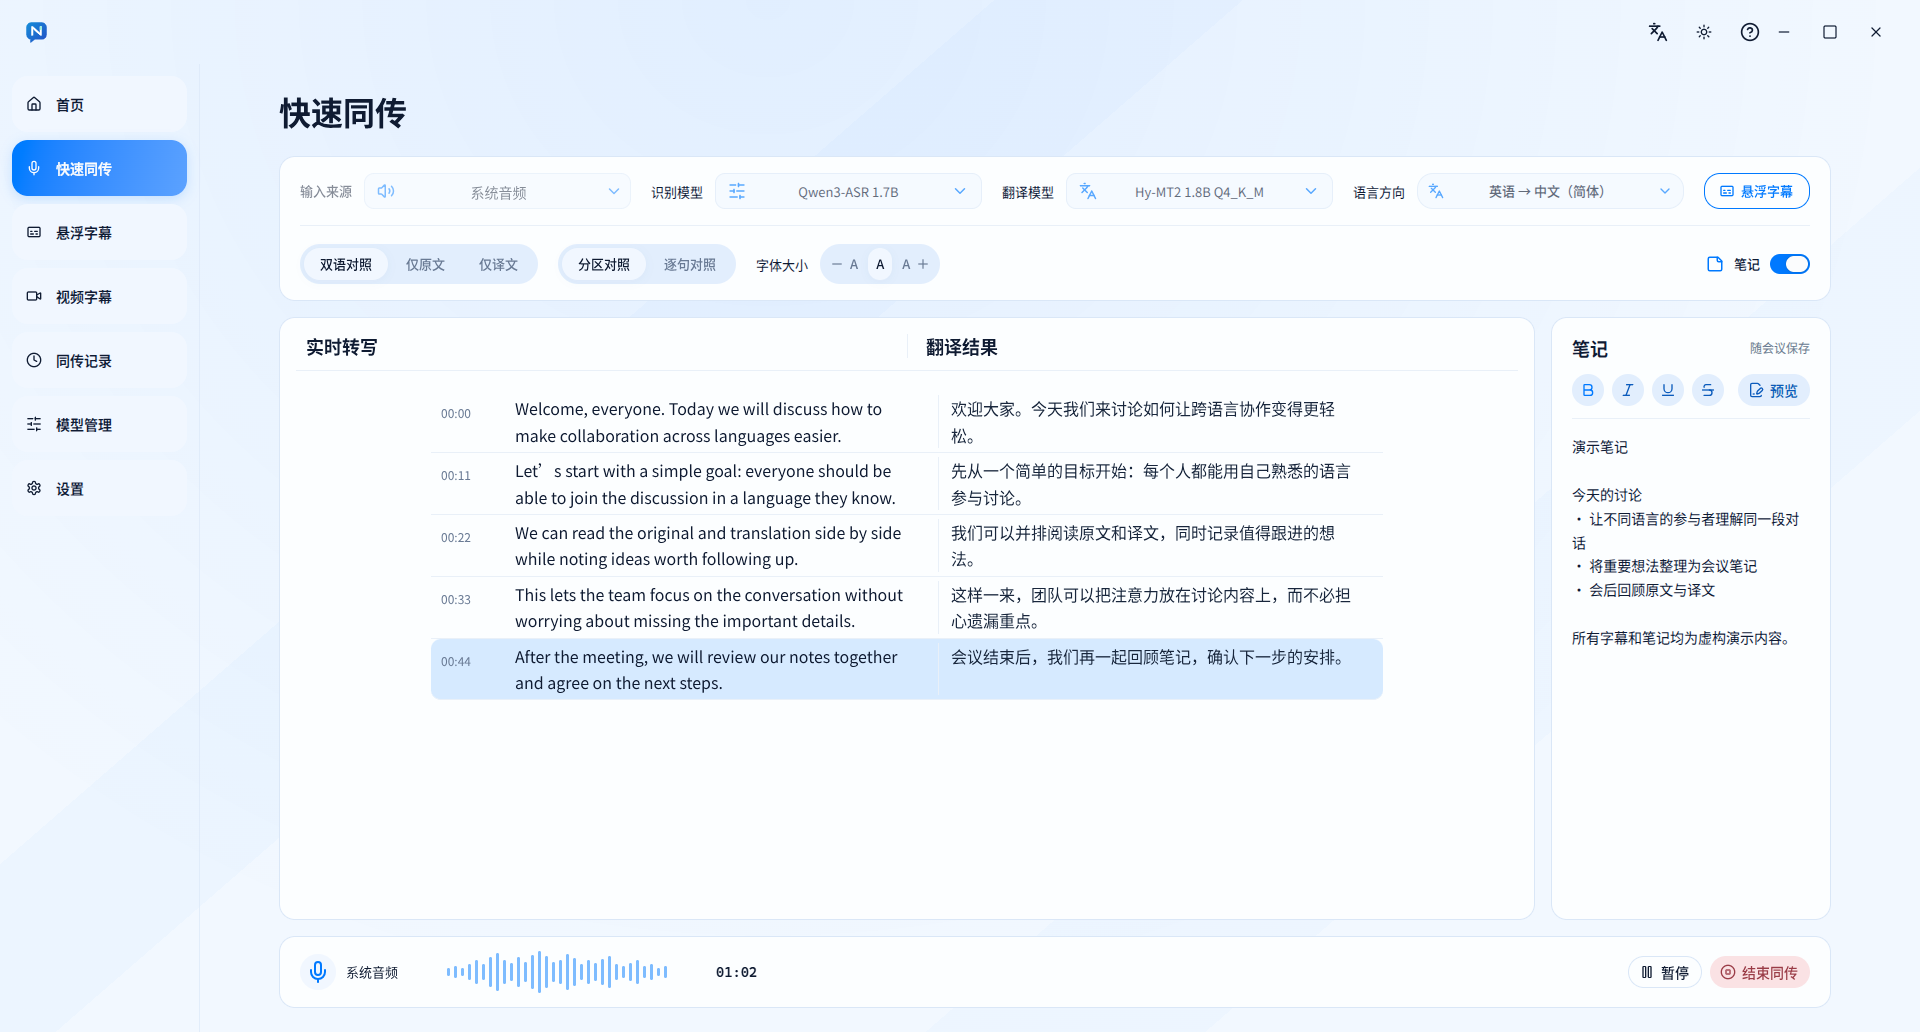The width and height of the screenshot is (1920, 1032).
Task: Click the app logo in top-left corner
Action: (x=36, y=32)
